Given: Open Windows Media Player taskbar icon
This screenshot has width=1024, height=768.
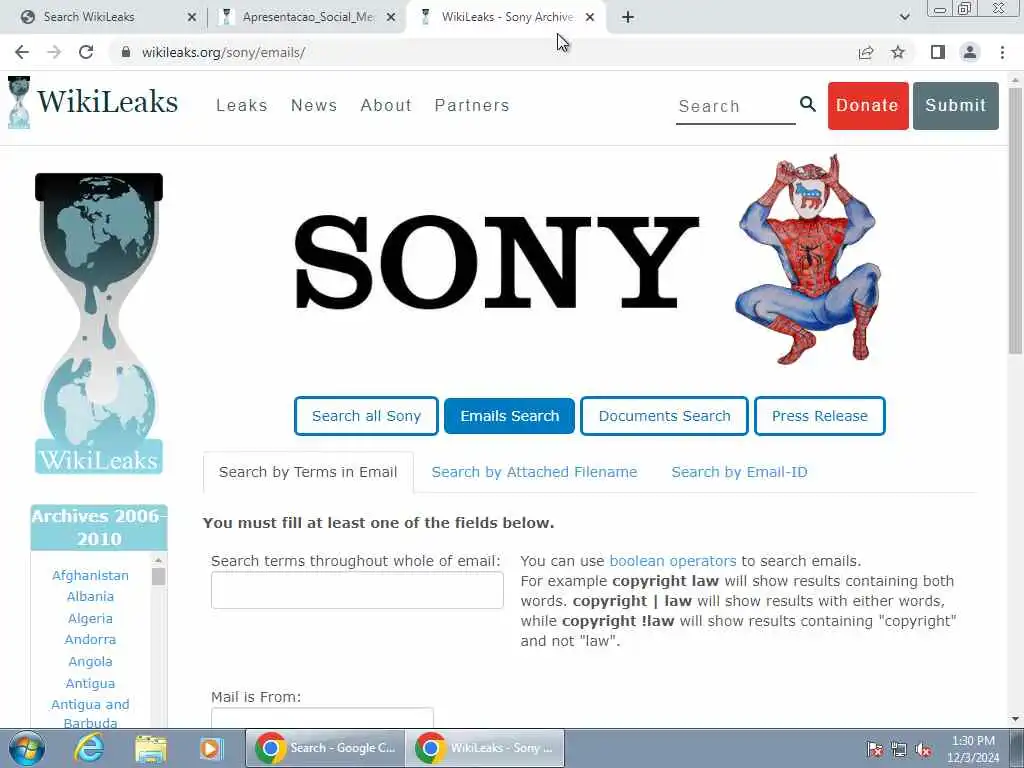Looking at the screenshot, I should coord(211,748).
